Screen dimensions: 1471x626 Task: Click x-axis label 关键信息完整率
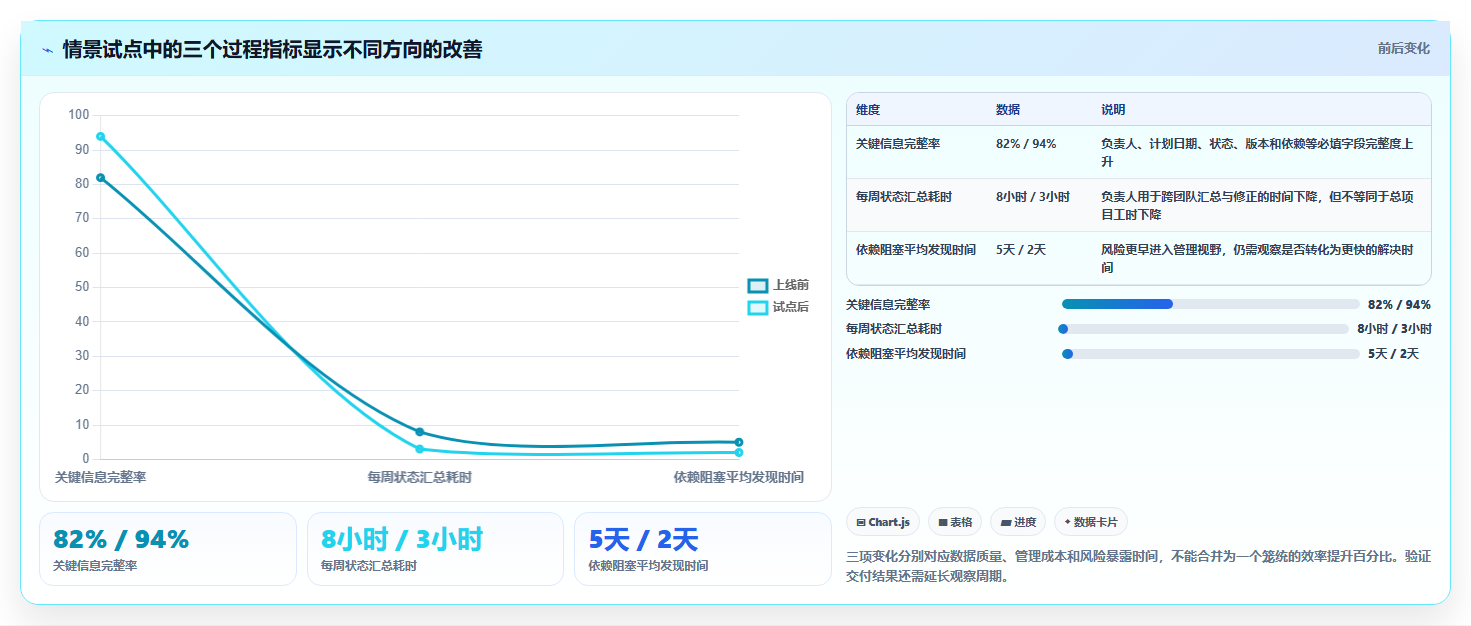tap(100, 478)
